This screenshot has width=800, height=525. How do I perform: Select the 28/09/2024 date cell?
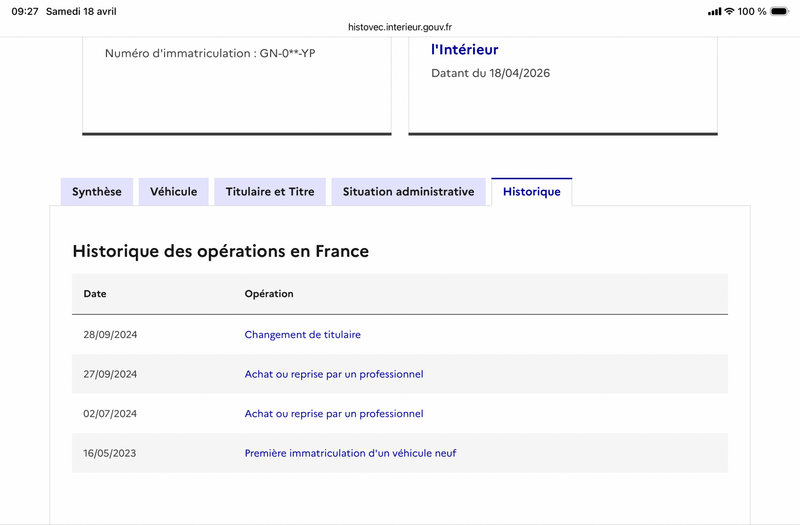click(x=110, y=335)
